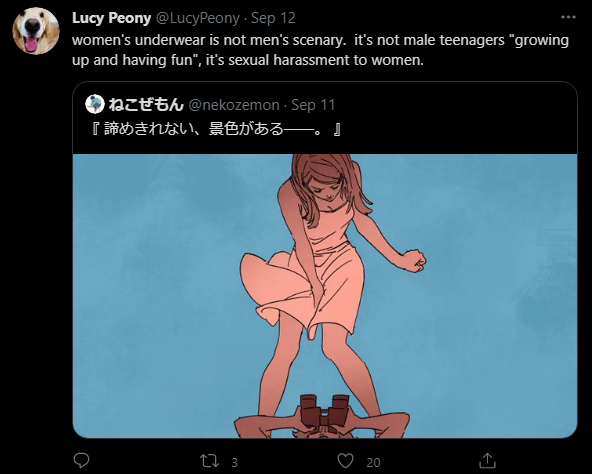Open the quoted tweet's Japanese caption text
Viewport: 592px width, 474px height.
tap(217, 129)
